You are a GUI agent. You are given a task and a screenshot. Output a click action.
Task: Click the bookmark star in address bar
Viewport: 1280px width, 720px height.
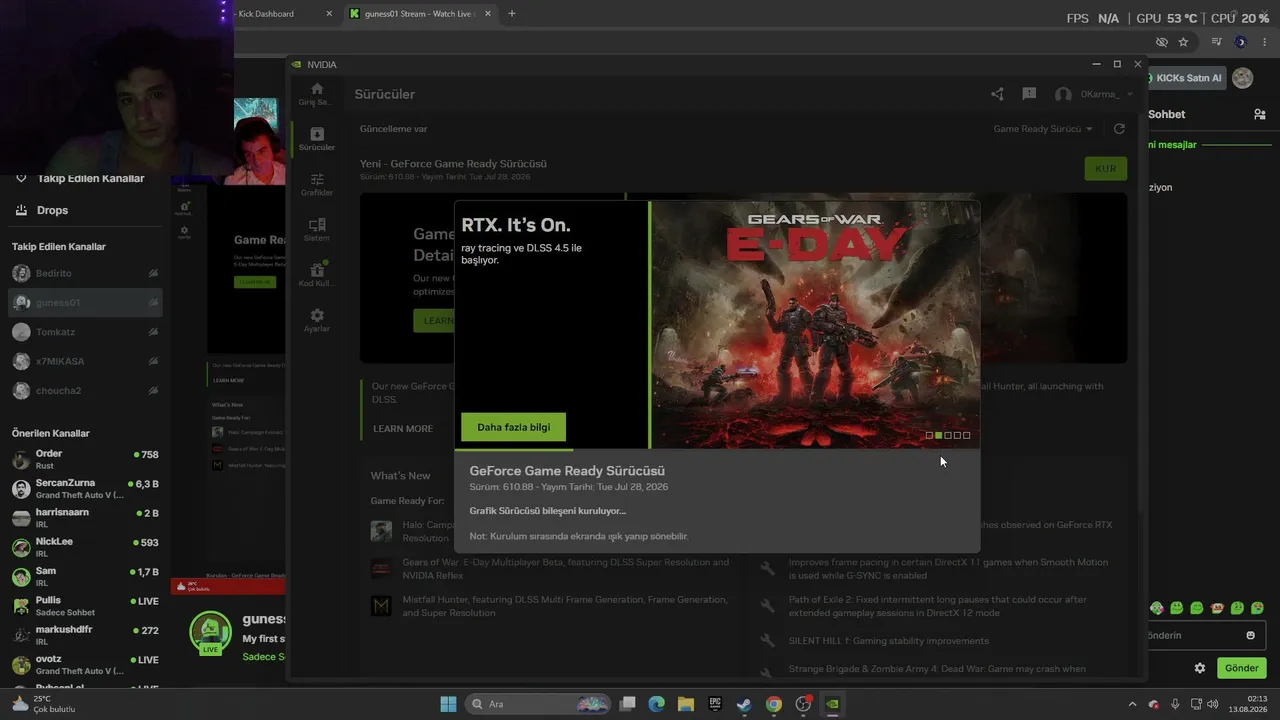(1183, 42)
